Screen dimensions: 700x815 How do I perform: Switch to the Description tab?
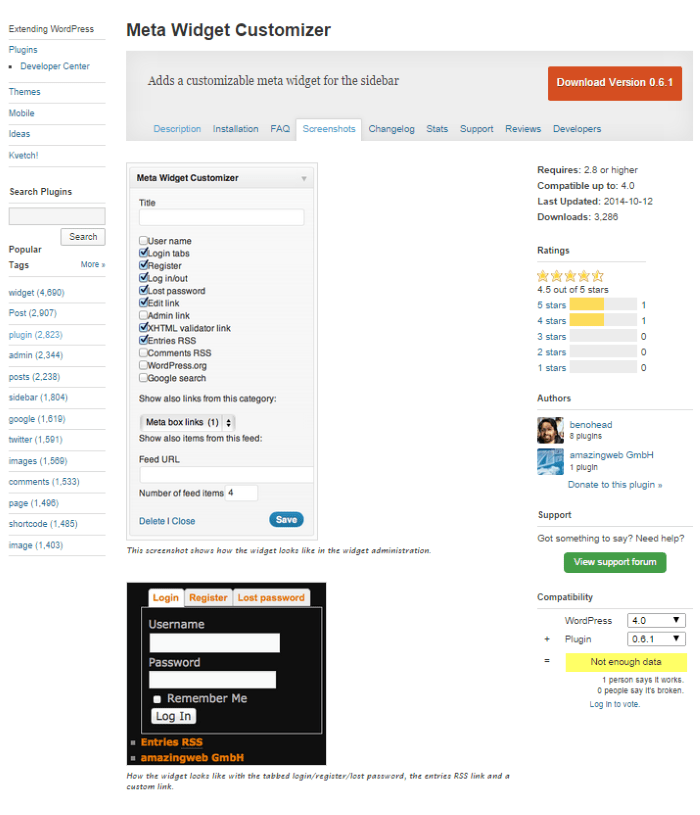[x=177, y=129]
